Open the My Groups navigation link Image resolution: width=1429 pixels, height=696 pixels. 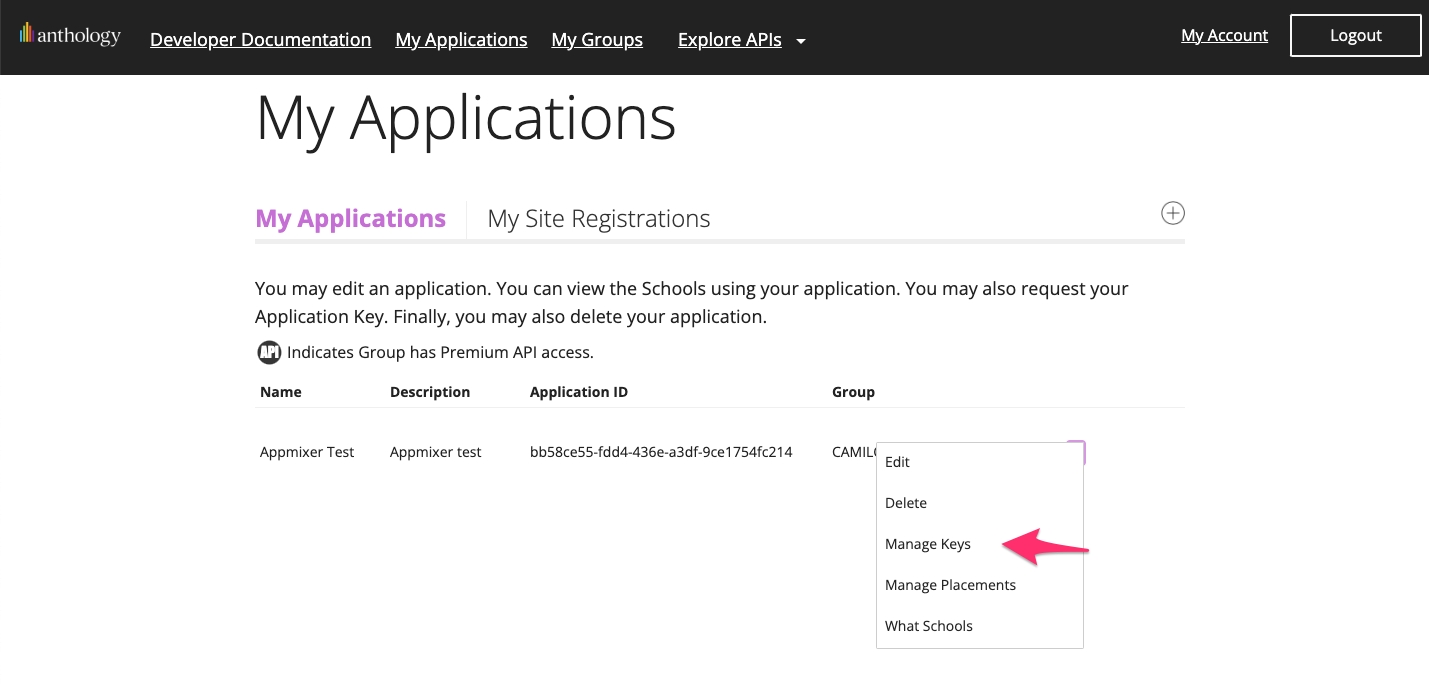pyautogui.click(x=597, y=40)
